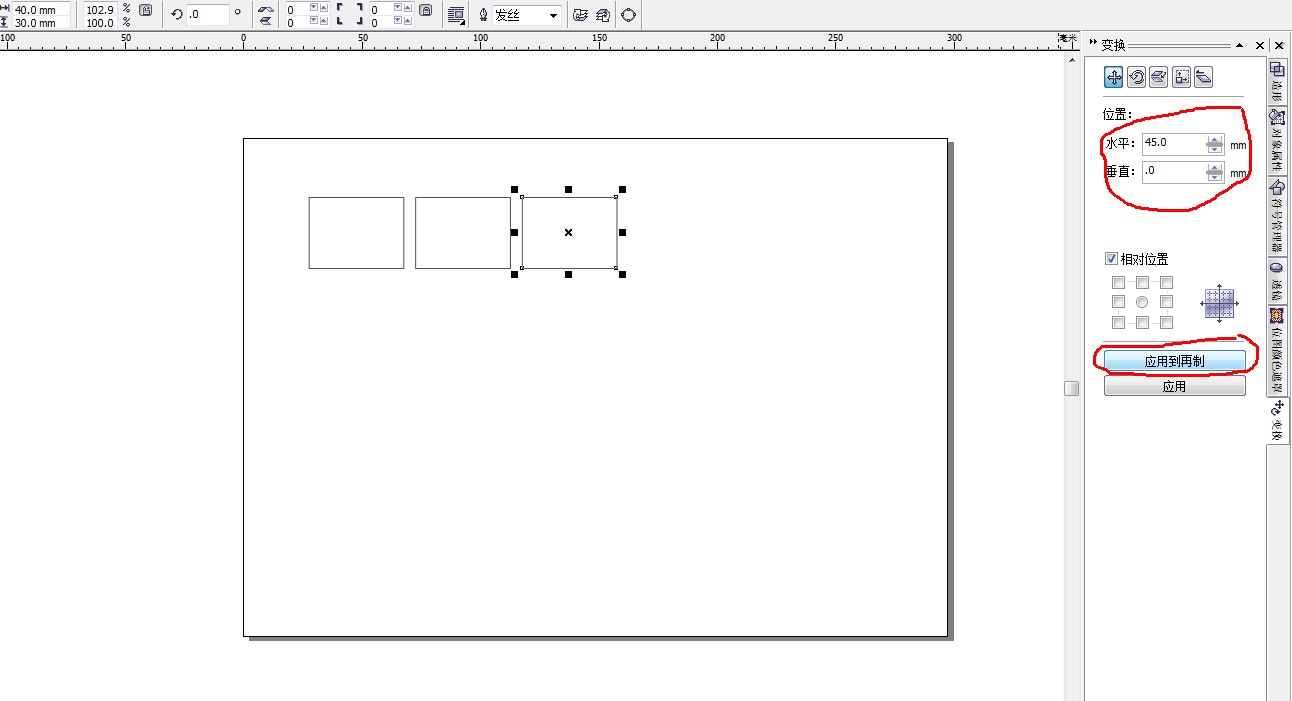This screenshot has width=1292, height=701.
Task: Click the bottom-left corner roundness stepper
Action: (318, 21)
